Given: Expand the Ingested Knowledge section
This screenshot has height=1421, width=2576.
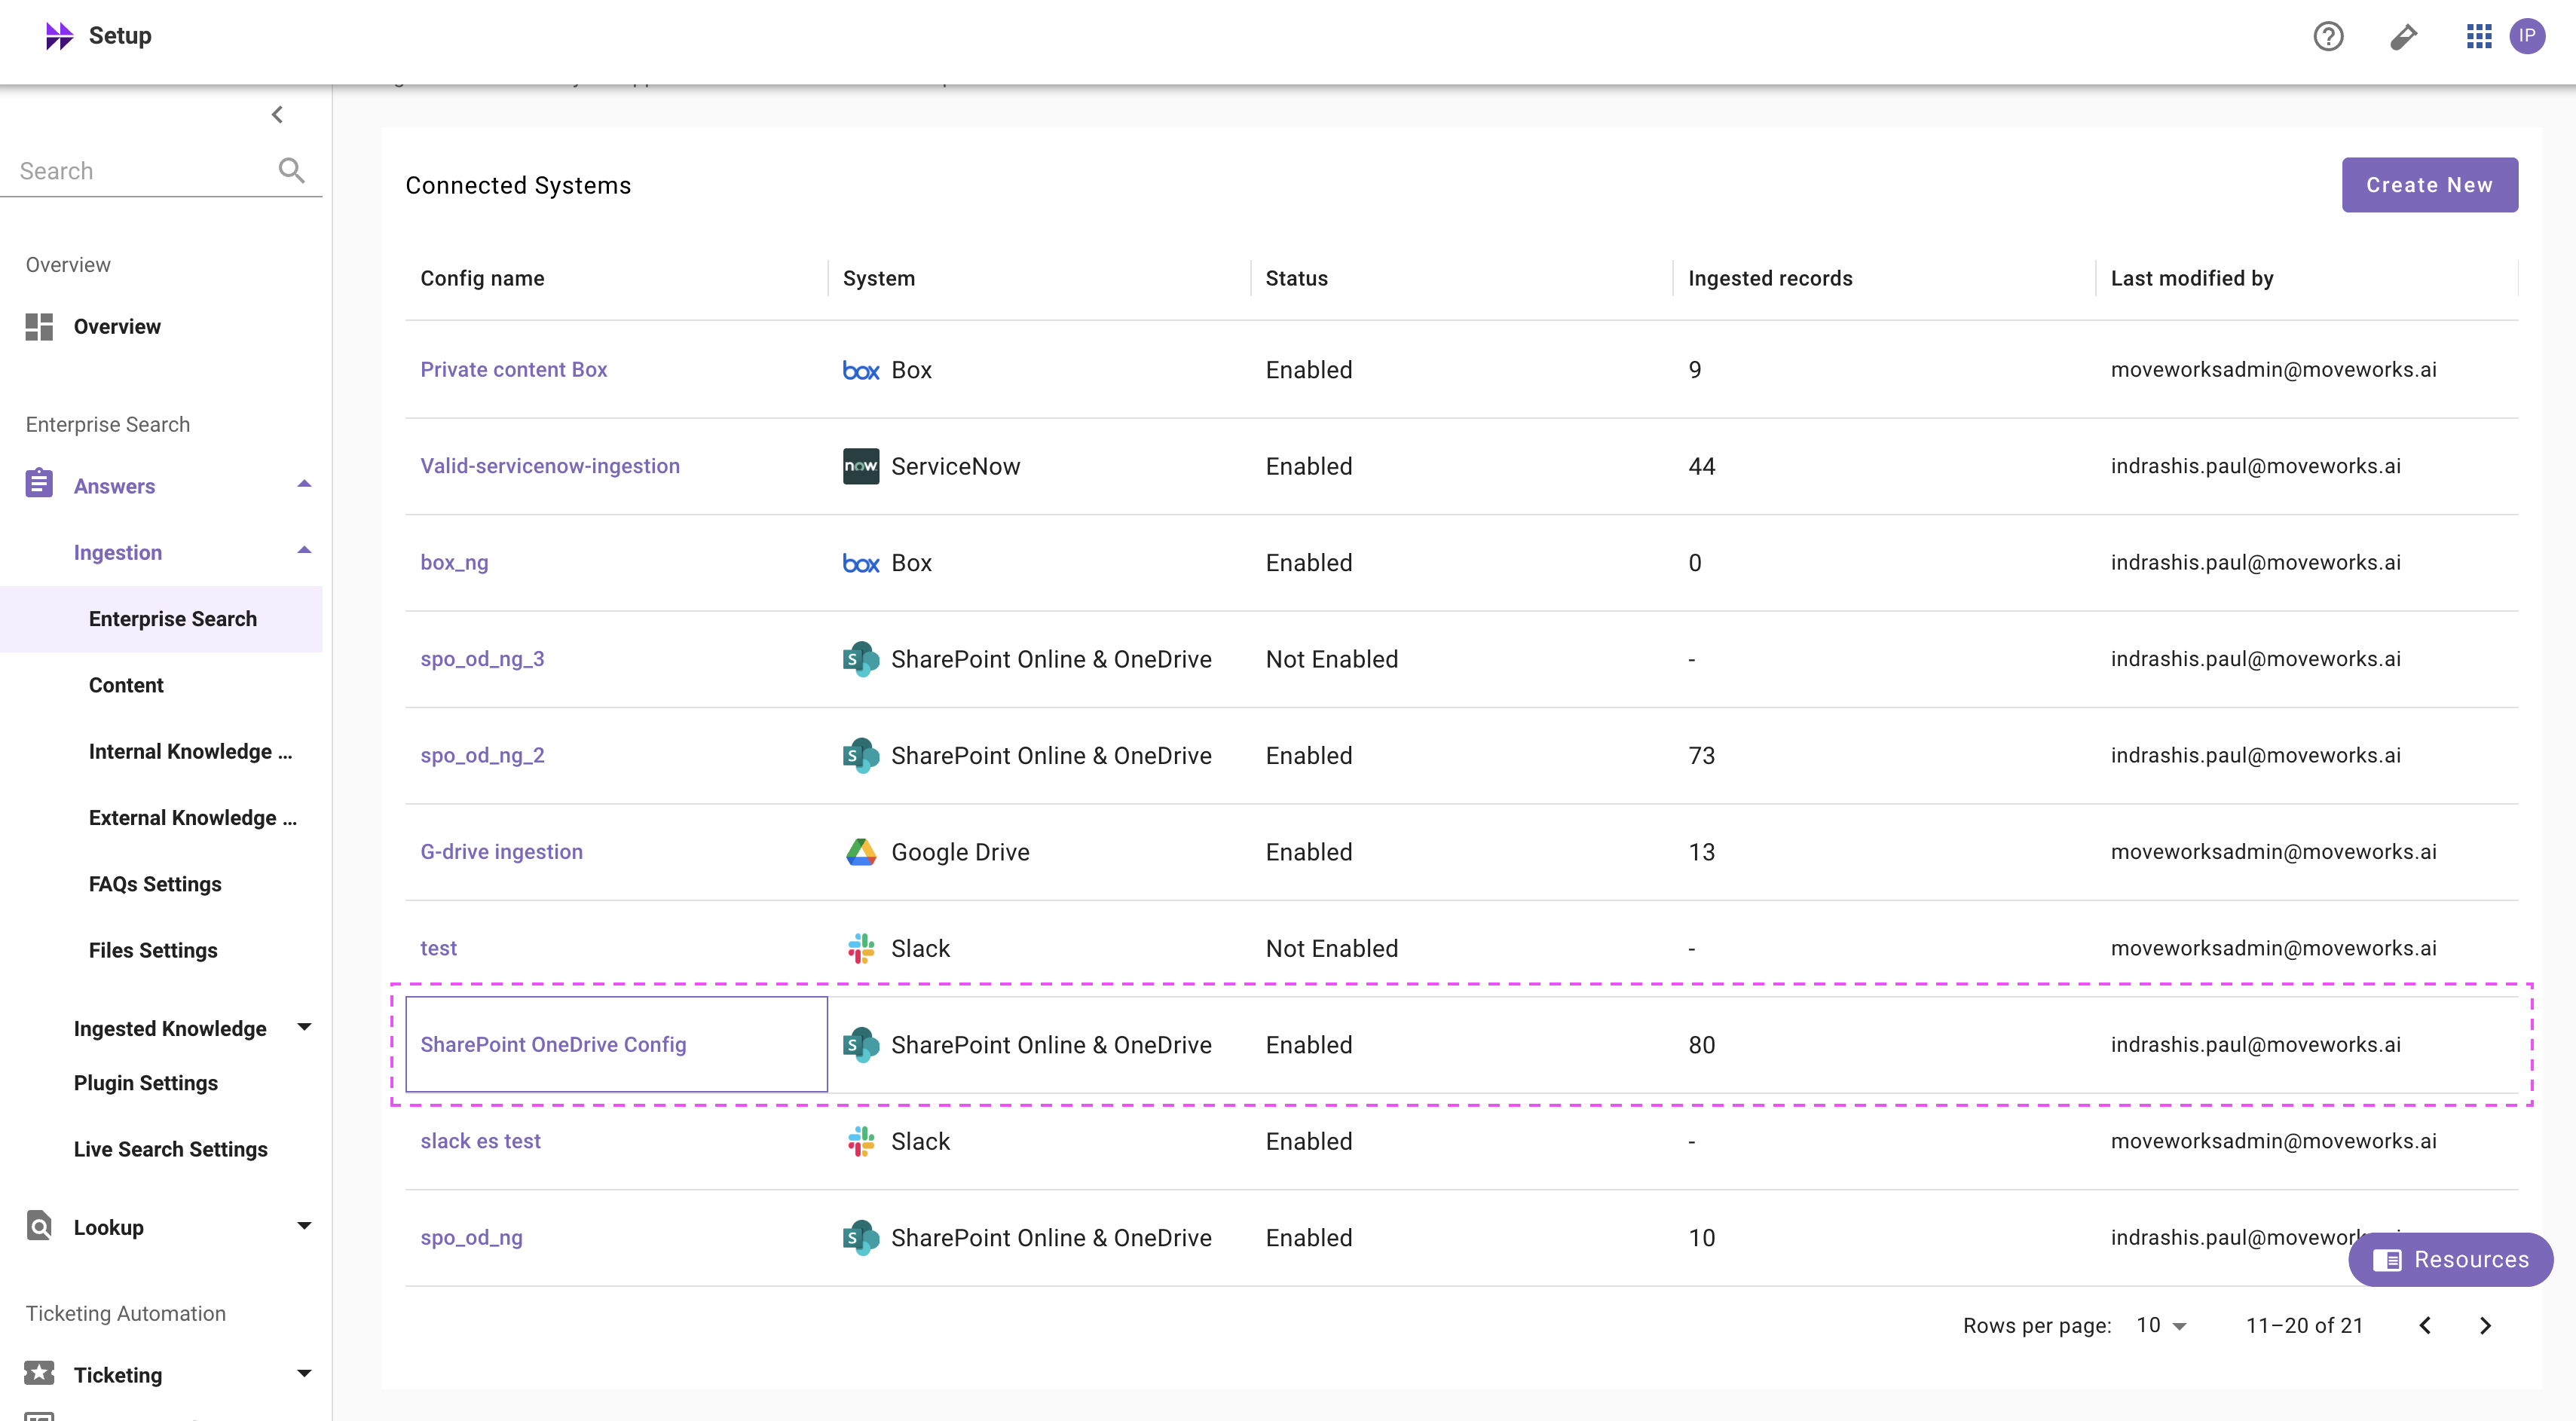Looking at the screenshot, I should pos(304,1027).
